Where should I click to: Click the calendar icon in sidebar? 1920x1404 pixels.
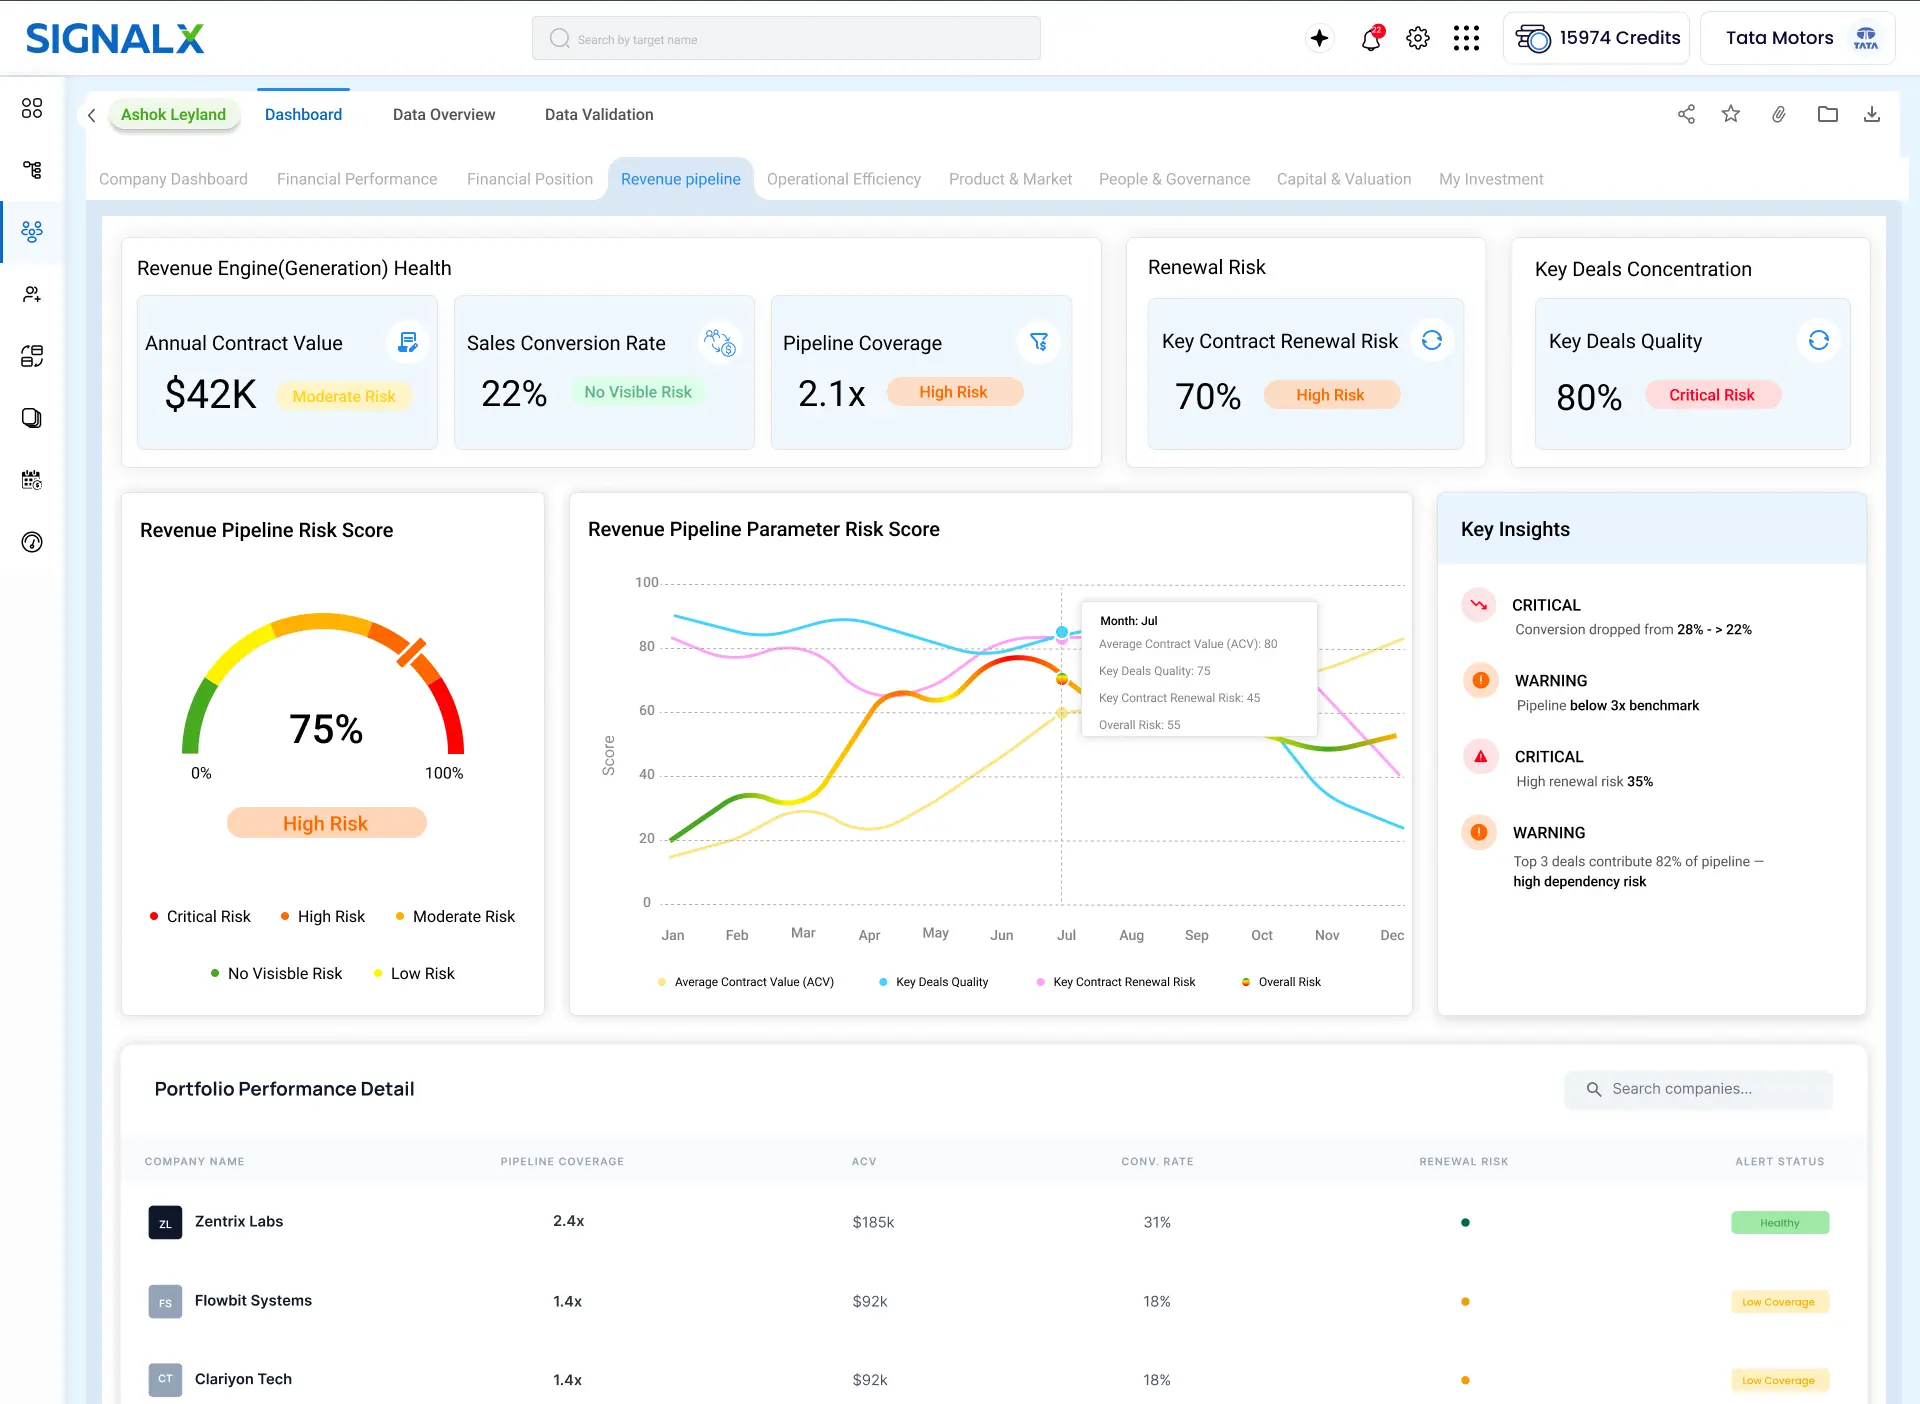click(x=32, y=480)
